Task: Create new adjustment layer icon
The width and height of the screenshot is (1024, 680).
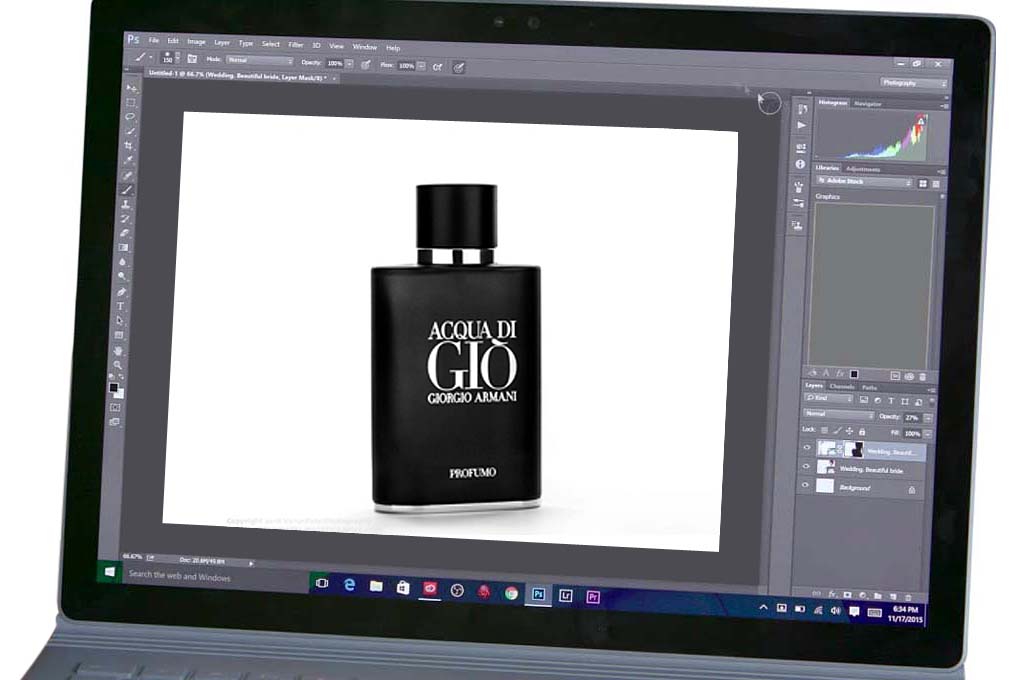Action: point(862,596)
